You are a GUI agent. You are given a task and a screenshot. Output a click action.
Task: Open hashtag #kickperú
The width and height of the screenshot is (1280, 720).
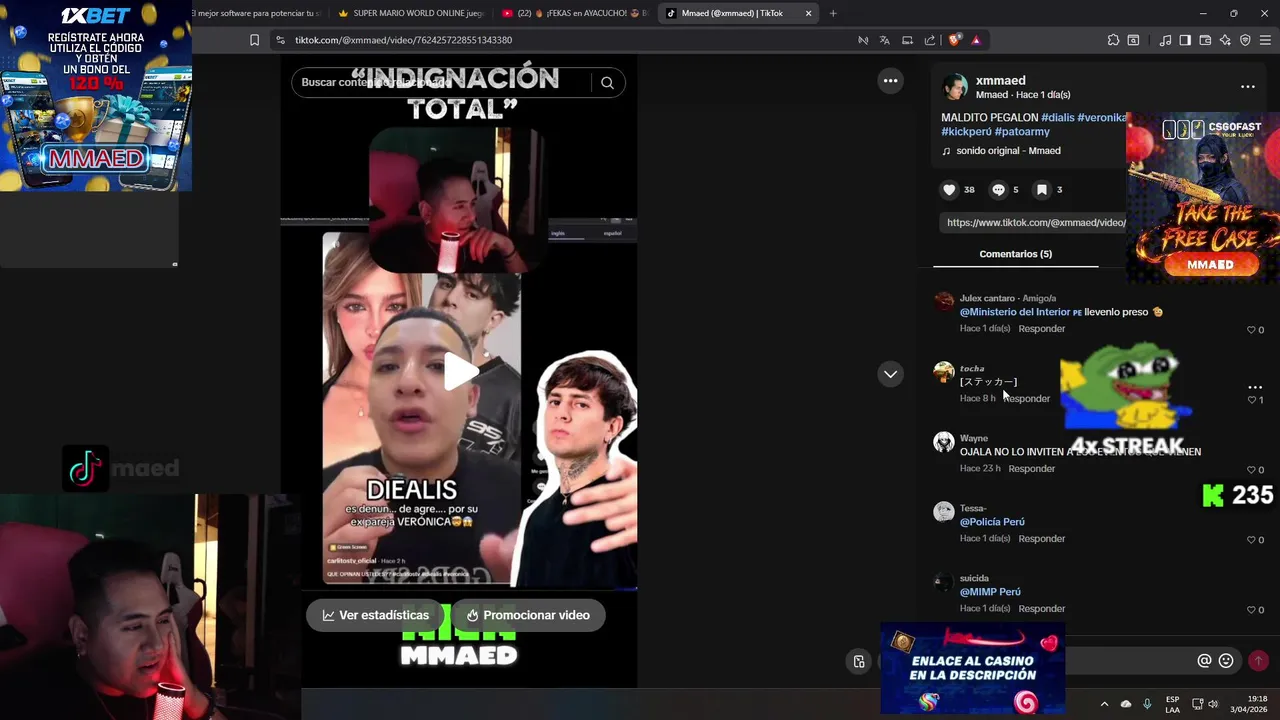(966, 132)
